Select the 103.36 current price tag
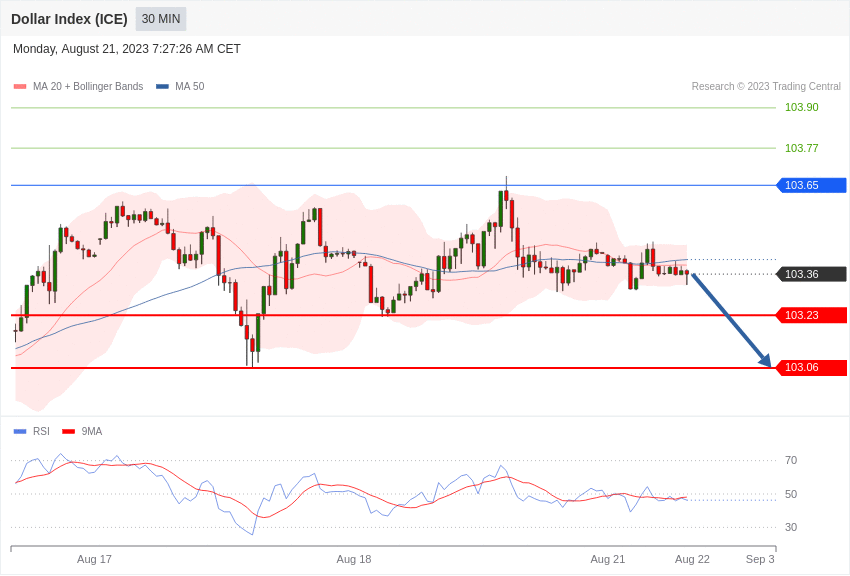The height and width of the screenshot is (576, 850). (812, 274)
